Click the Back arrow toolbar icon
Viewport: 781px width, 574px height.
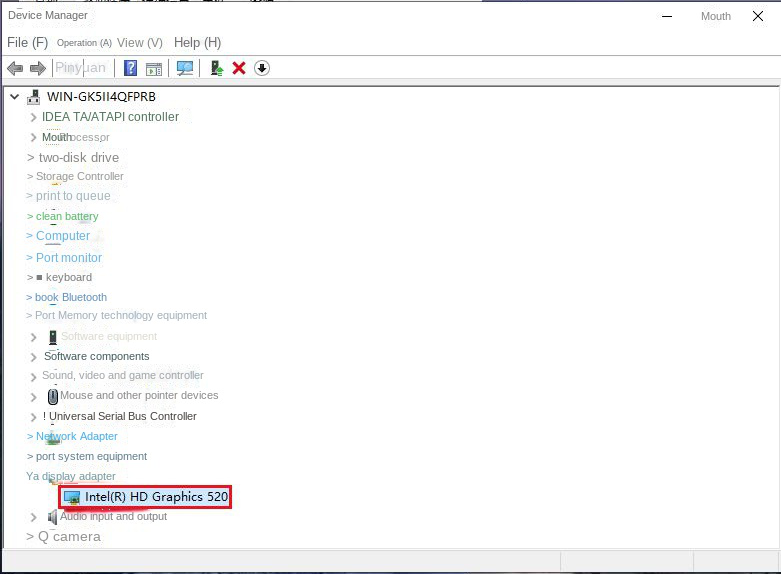tap(15, 68)
